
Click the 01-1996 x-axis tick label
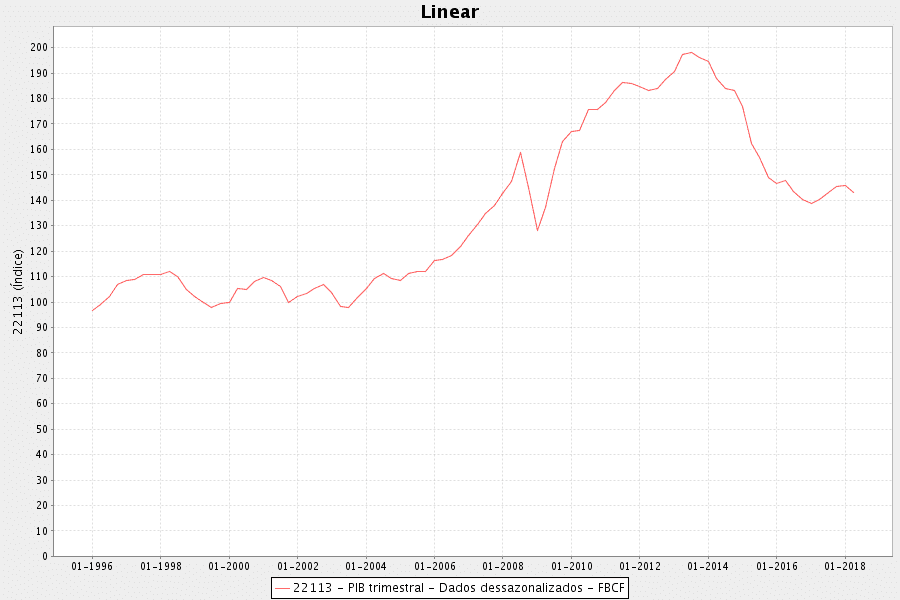click(x=93, y=566)
